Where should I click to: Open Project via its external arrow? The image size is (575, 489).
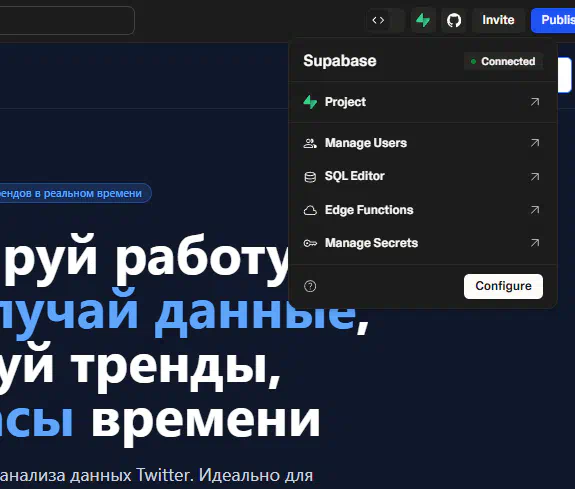pyautogui.click(x=535, y=102)
